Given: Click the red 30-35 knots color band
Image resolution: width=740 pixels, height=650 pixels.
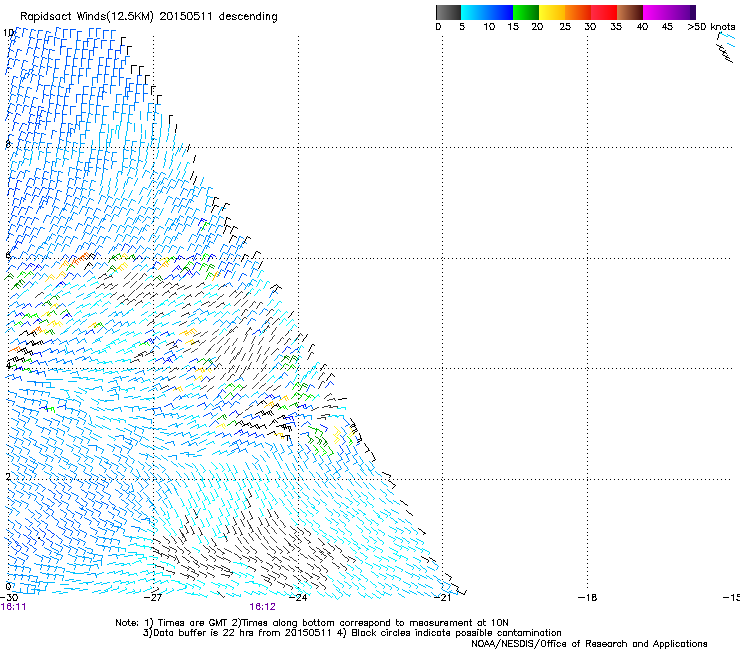Looking at the screenshot, I should point(604,12).
